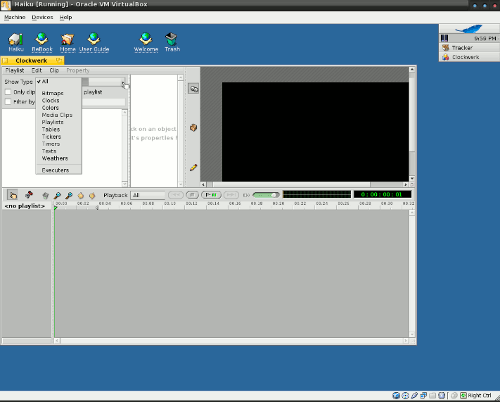This screenshot has height=402, width=500.
Task: Click the timeline horizontal scrollbar at the bottom
Action: (231, 341)
